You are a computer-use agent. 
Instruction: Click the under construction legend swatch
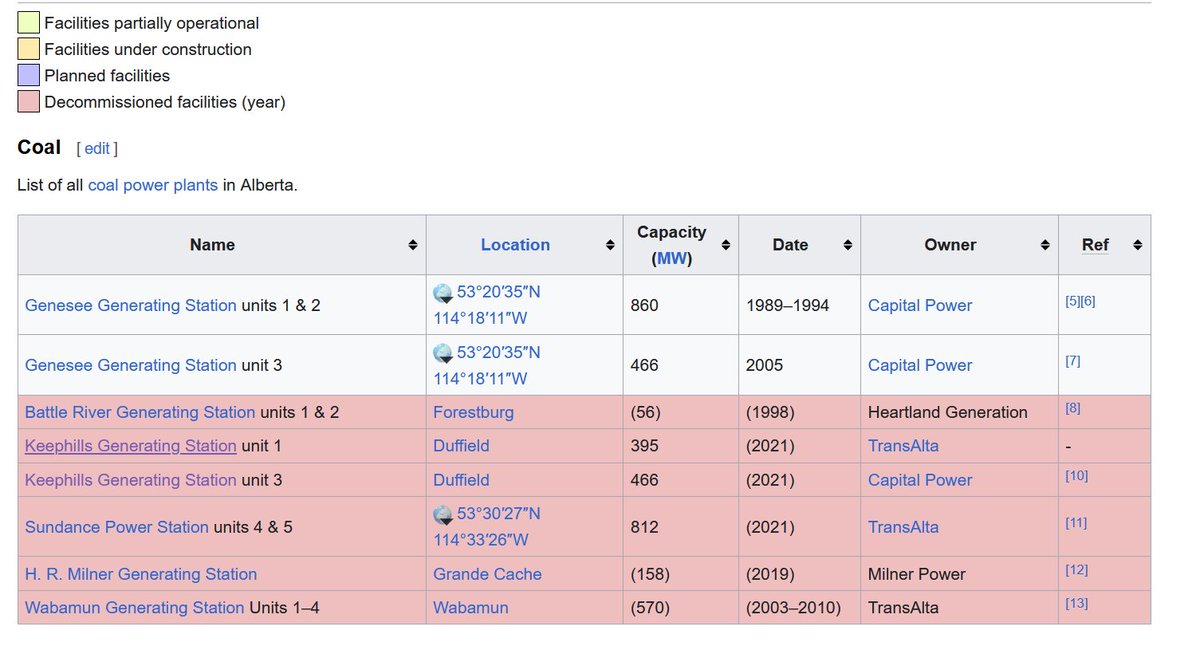[x=28, y=49]
